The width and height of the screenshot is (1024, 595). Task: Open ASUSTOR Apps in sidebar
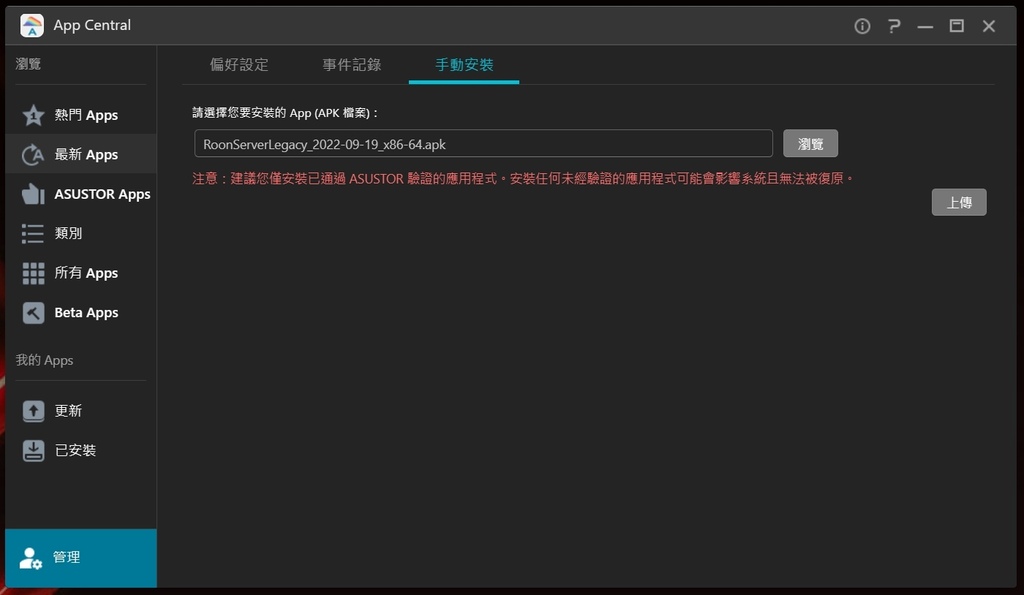81,194
